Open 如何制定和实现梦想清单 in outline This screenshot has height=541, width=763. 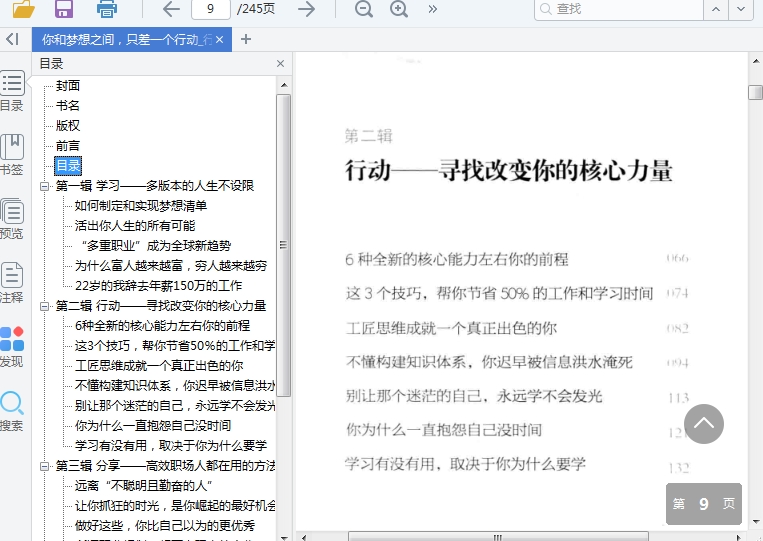pos(141,206)
